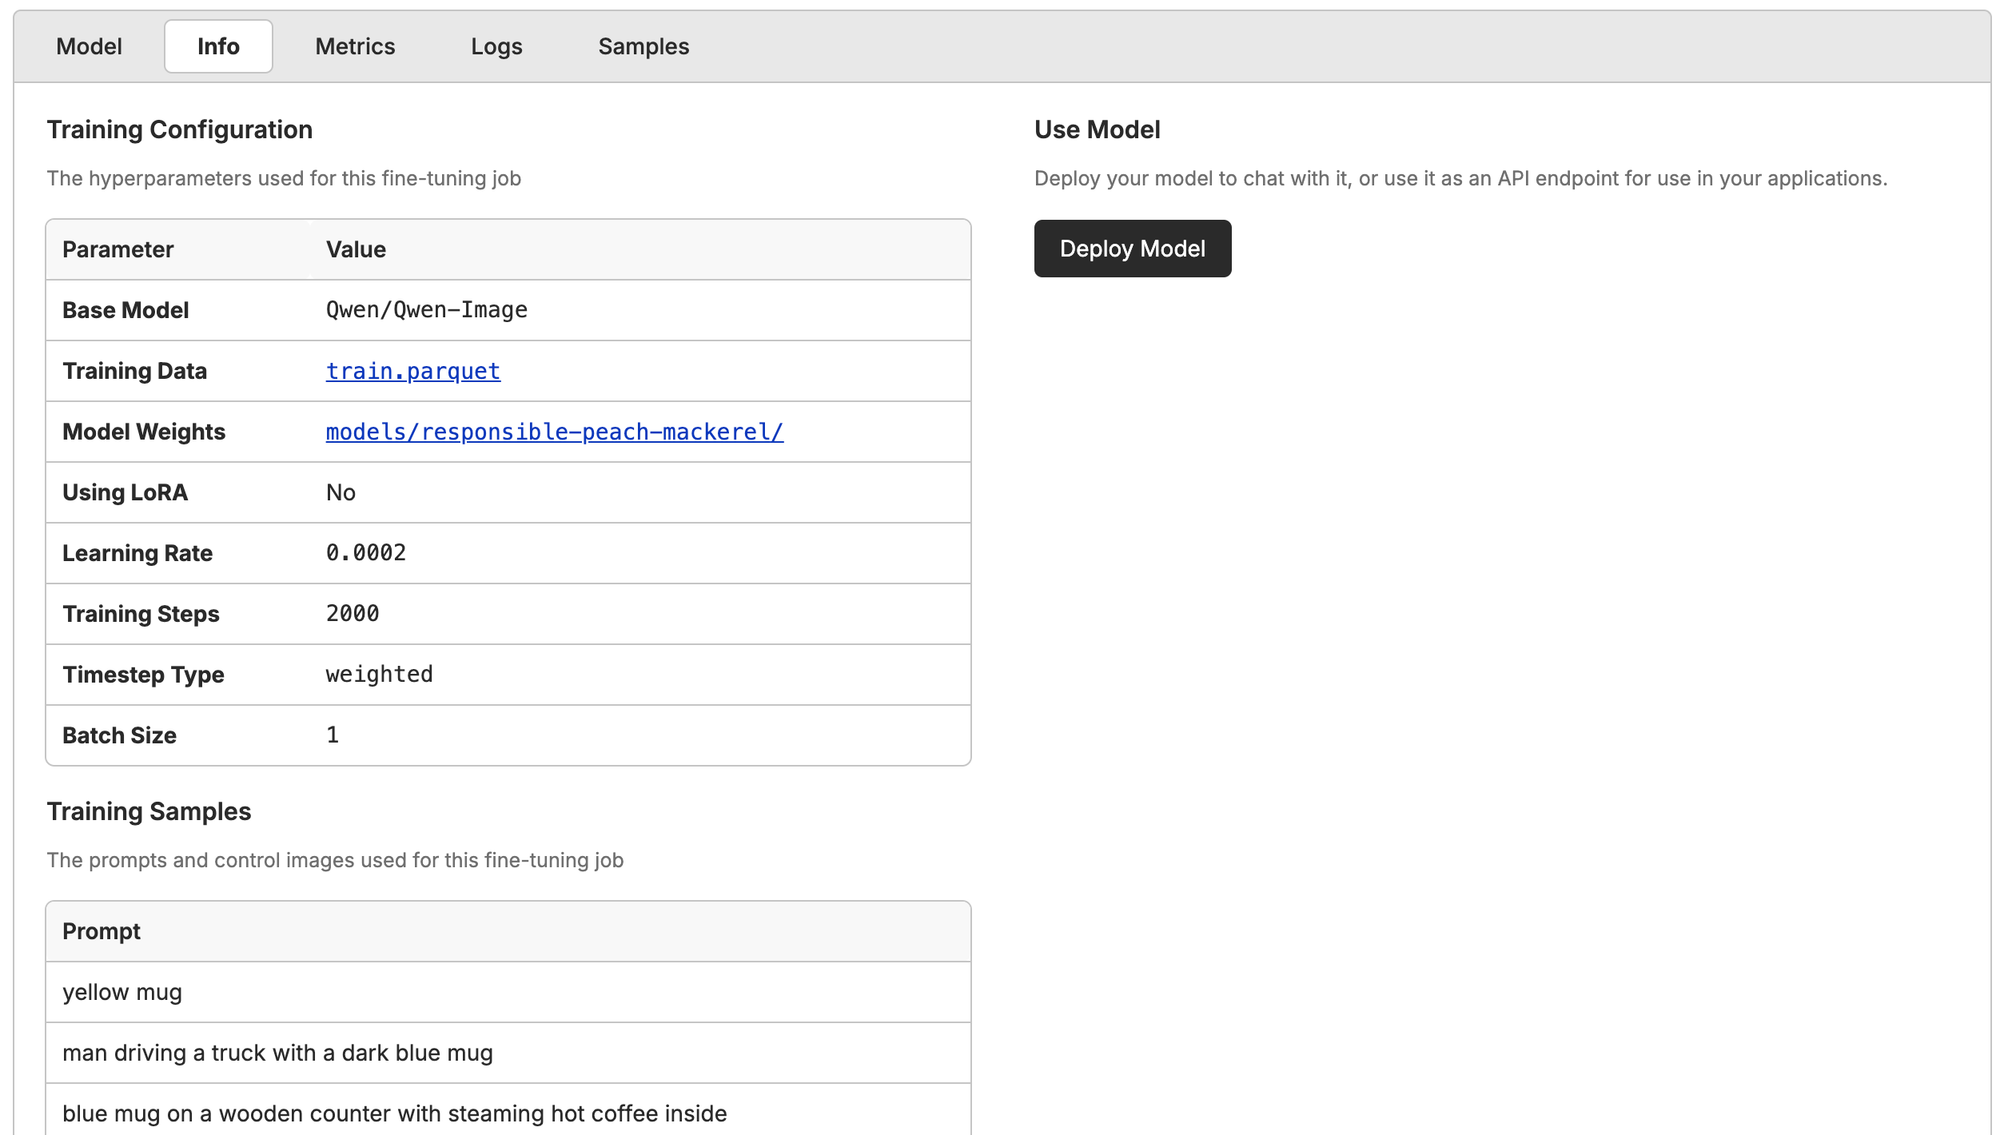Switch to the Model tab

click(x=89, y=46)
